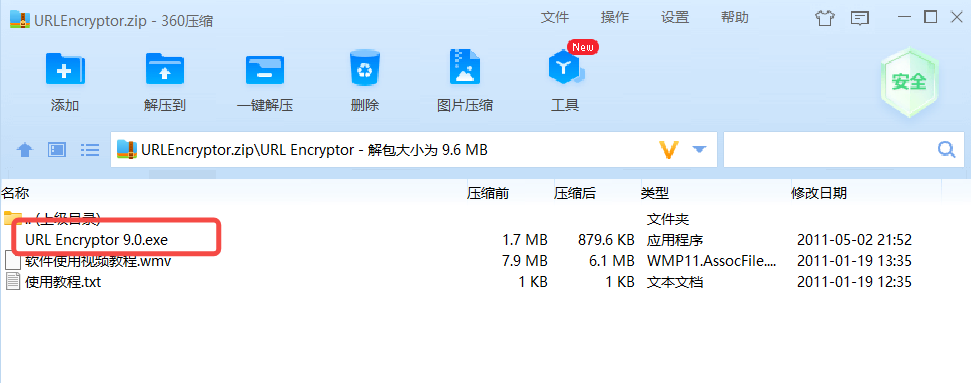The height and width of the screenshot is (383, 971).
Task: Expand the path history dropdown arrow
Action: coord(700,149)
